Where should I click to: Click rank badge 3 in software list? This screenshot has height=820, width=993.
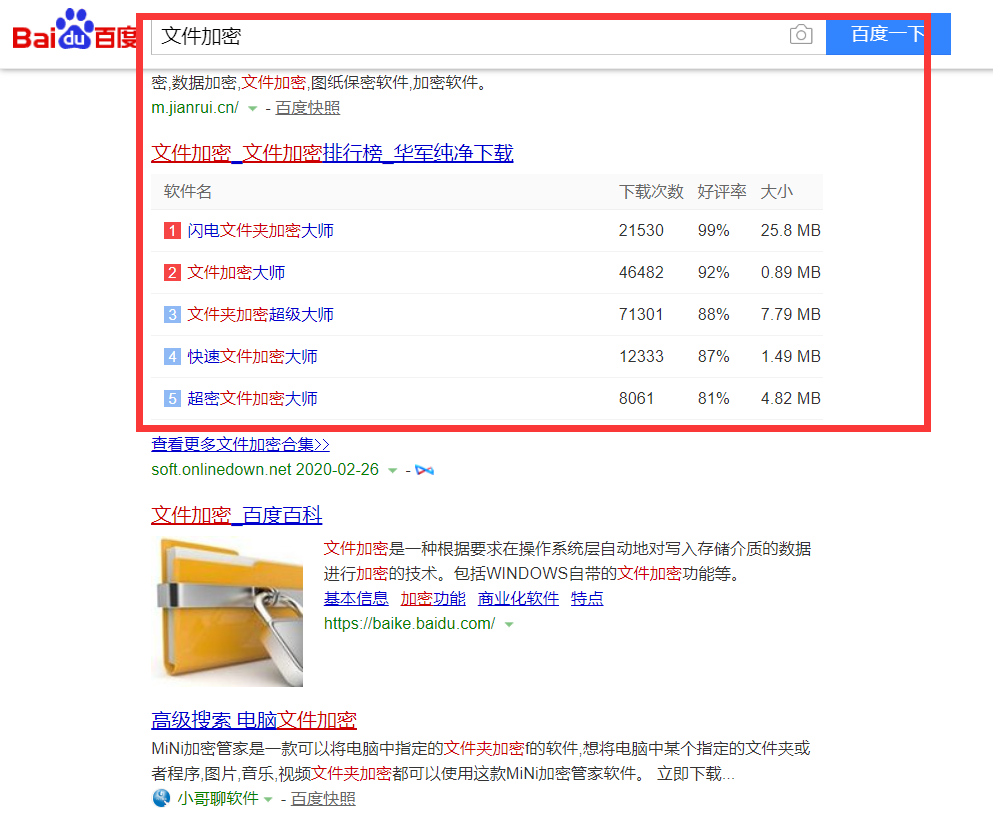click(x=172, y=315)
